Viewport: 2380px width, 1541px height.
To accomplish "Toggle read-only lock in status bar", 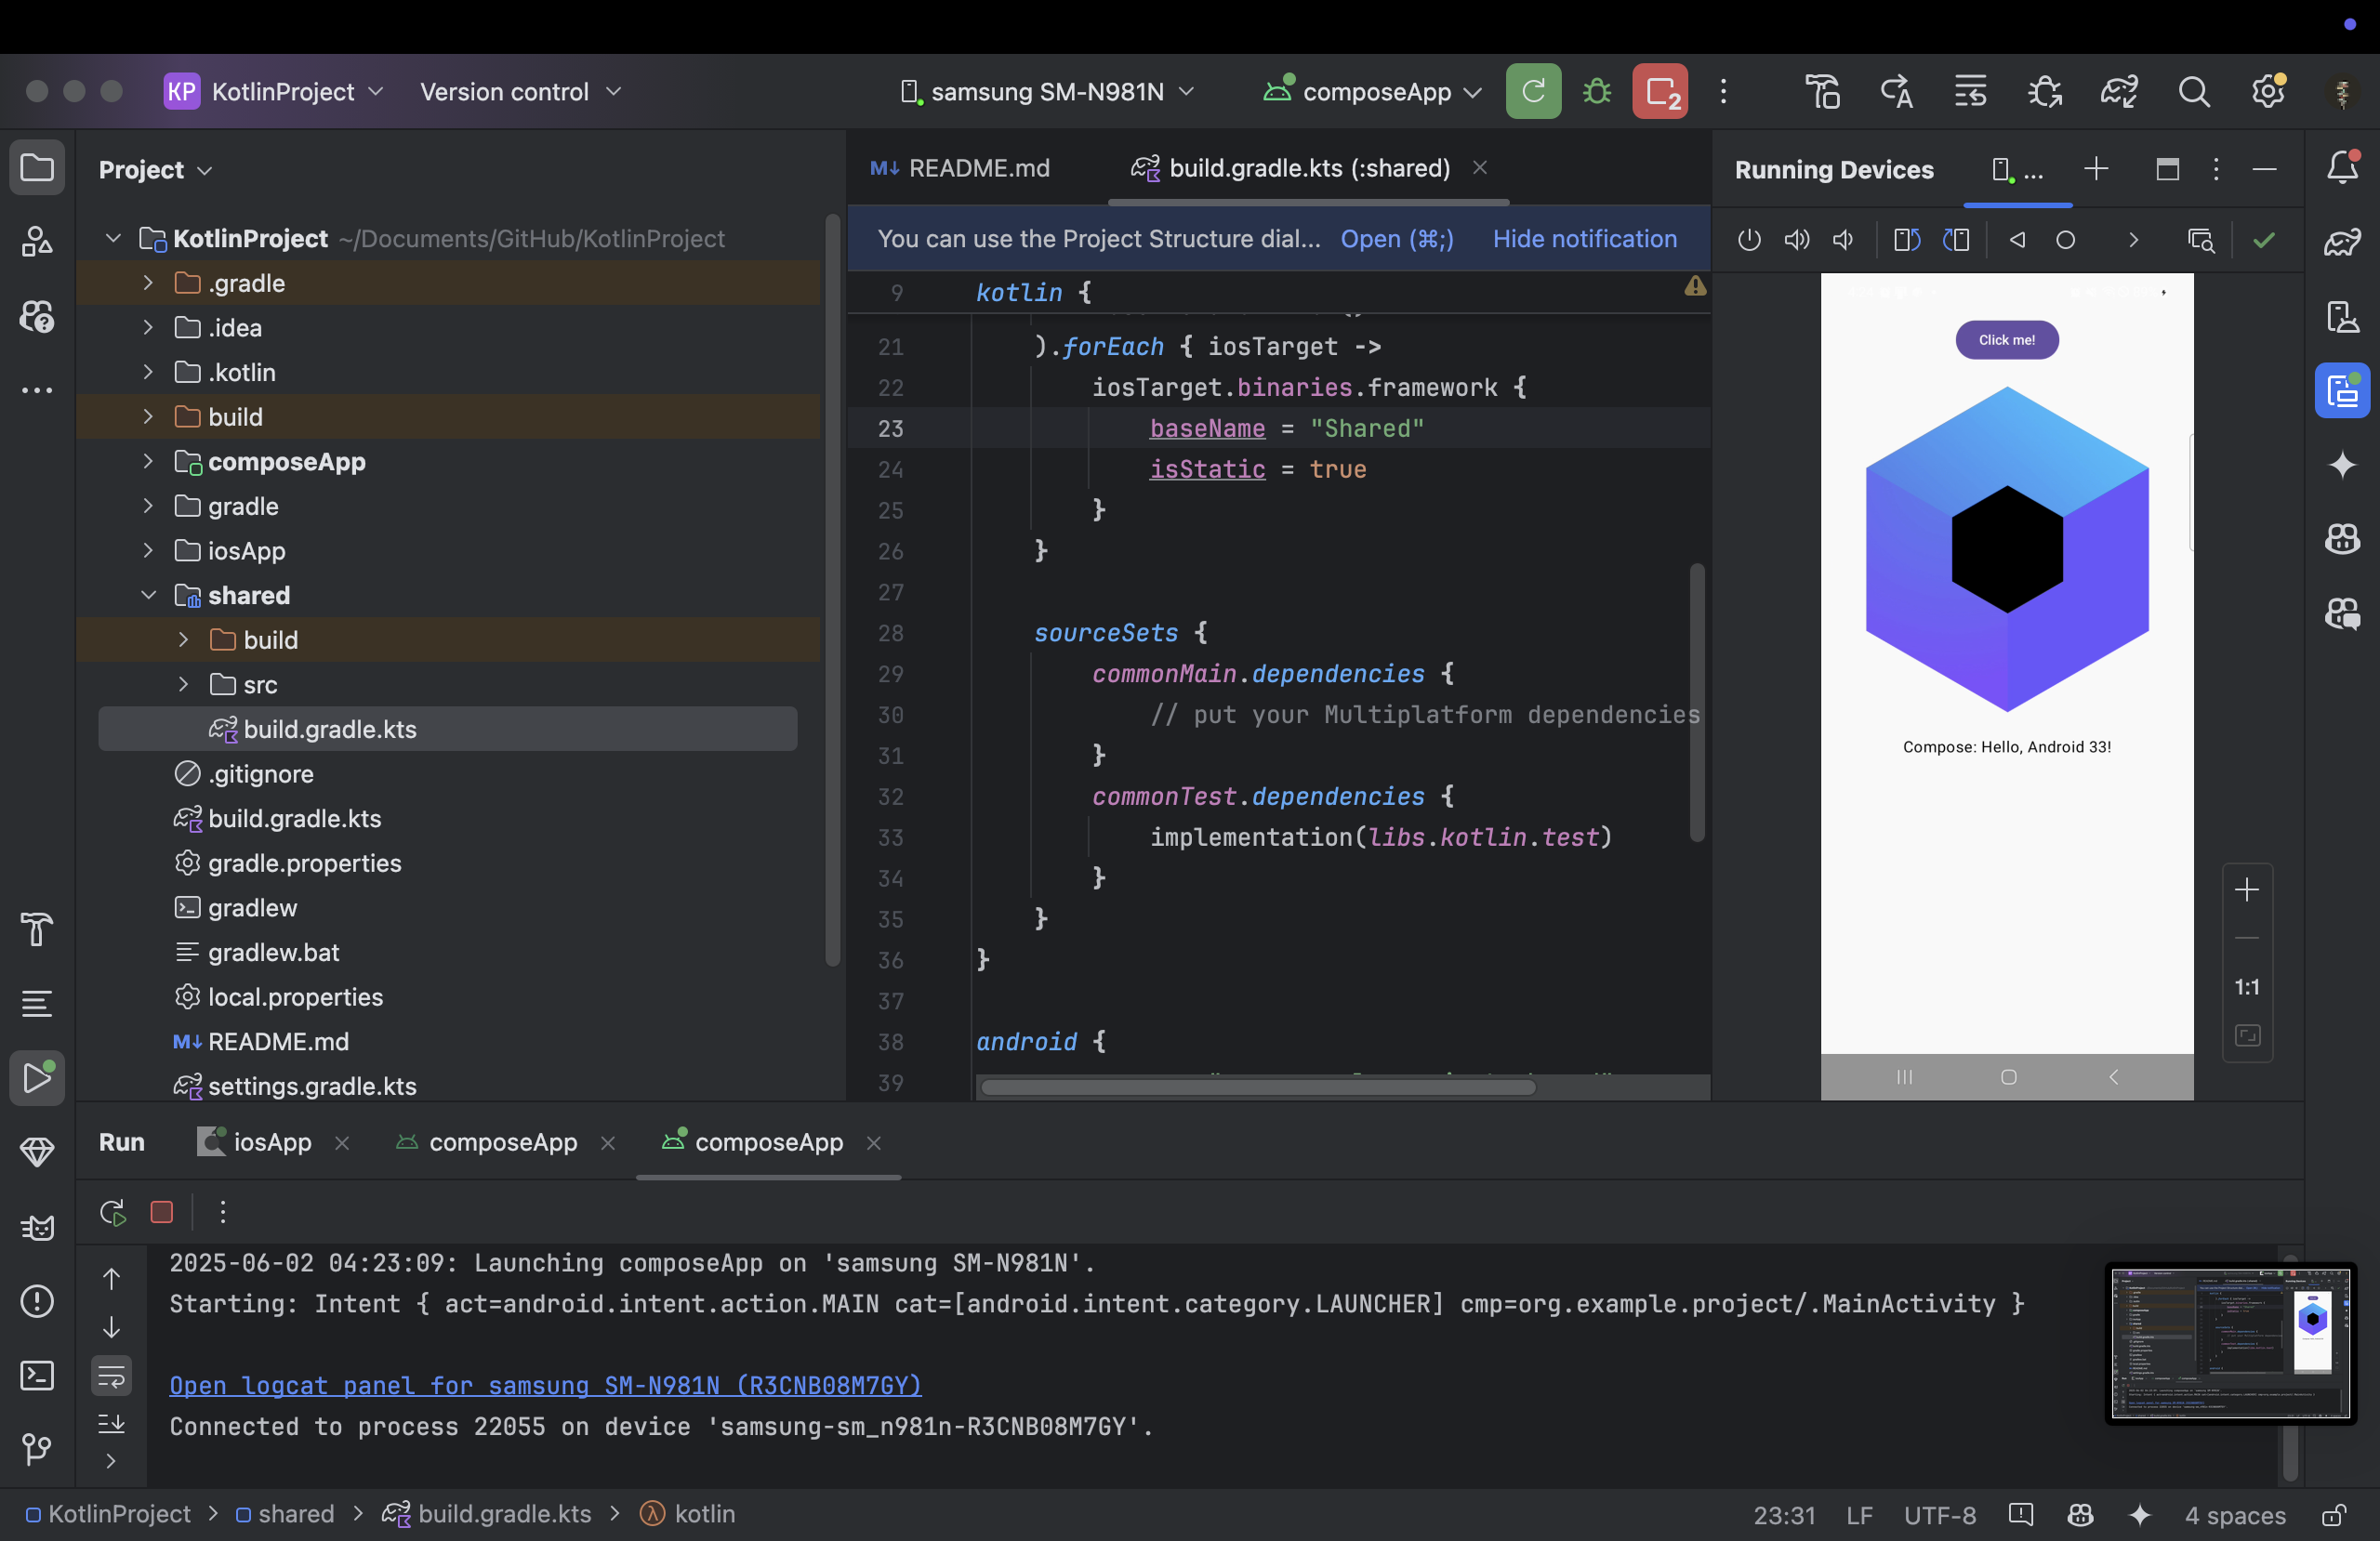I will pos(2334,1515).
